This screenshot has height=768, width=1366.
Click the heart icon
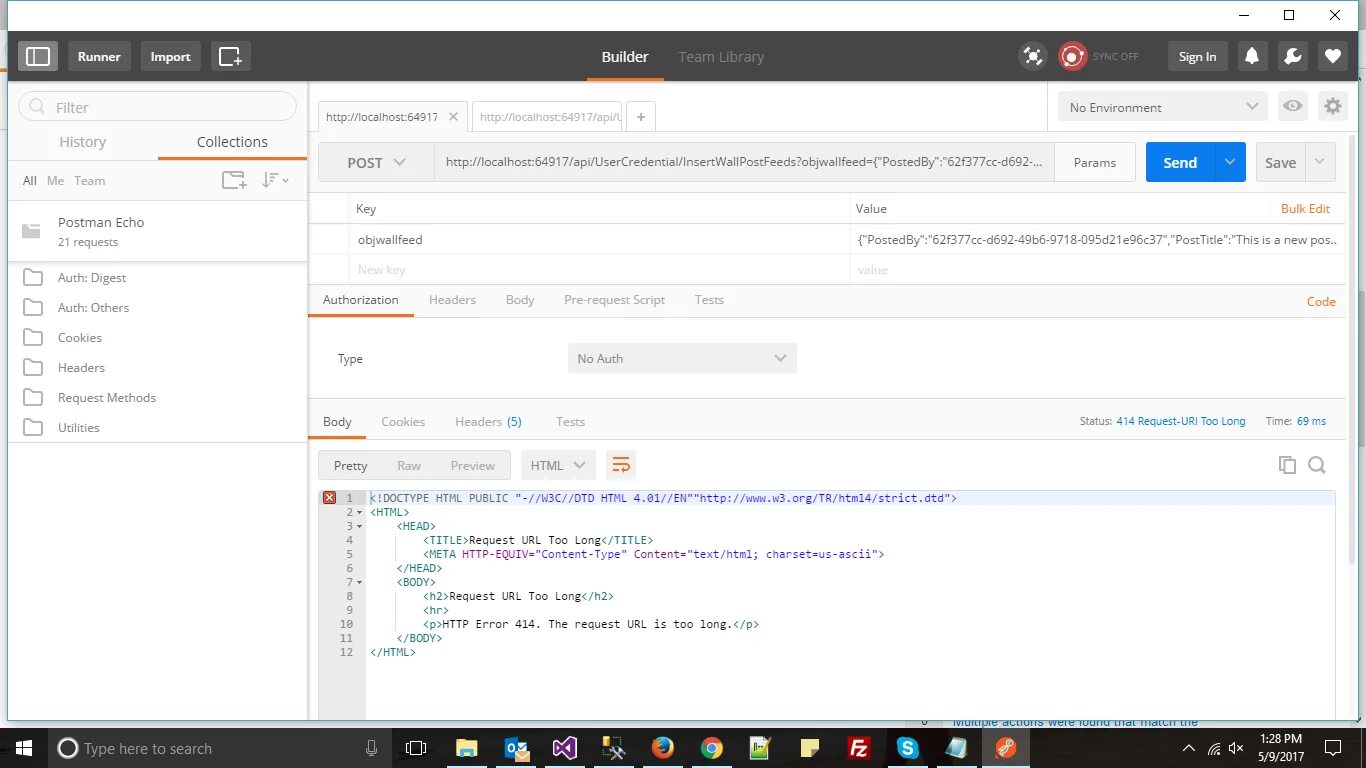click(x=1332, y=56)
